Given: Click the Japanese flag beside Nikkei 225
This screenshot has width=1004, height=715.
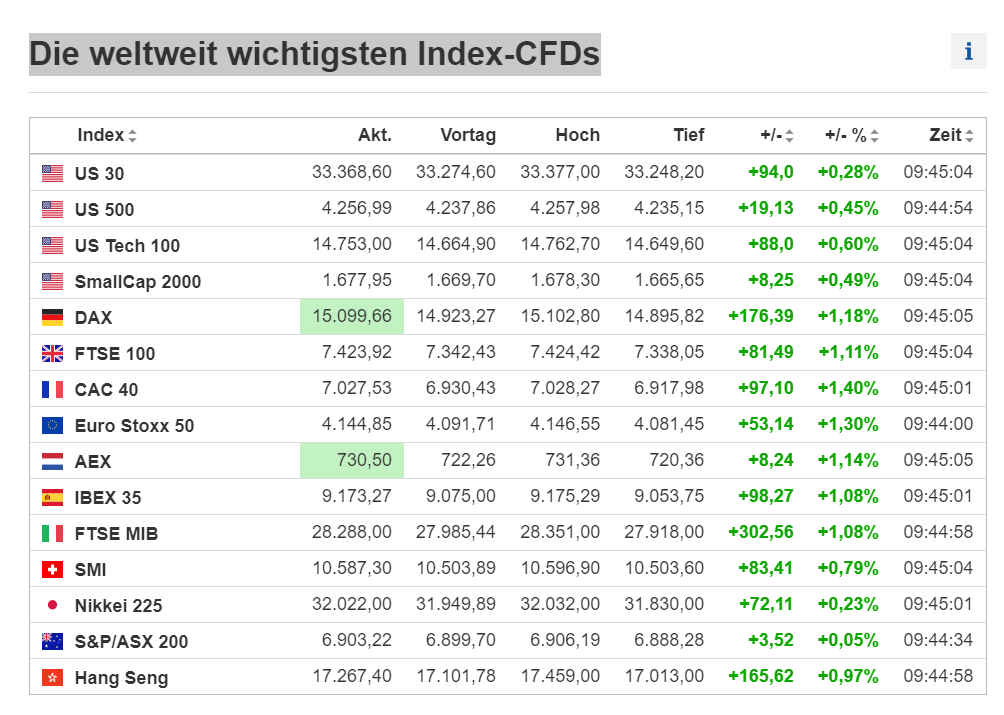Looking at the screenshot, I should (53, 605).
